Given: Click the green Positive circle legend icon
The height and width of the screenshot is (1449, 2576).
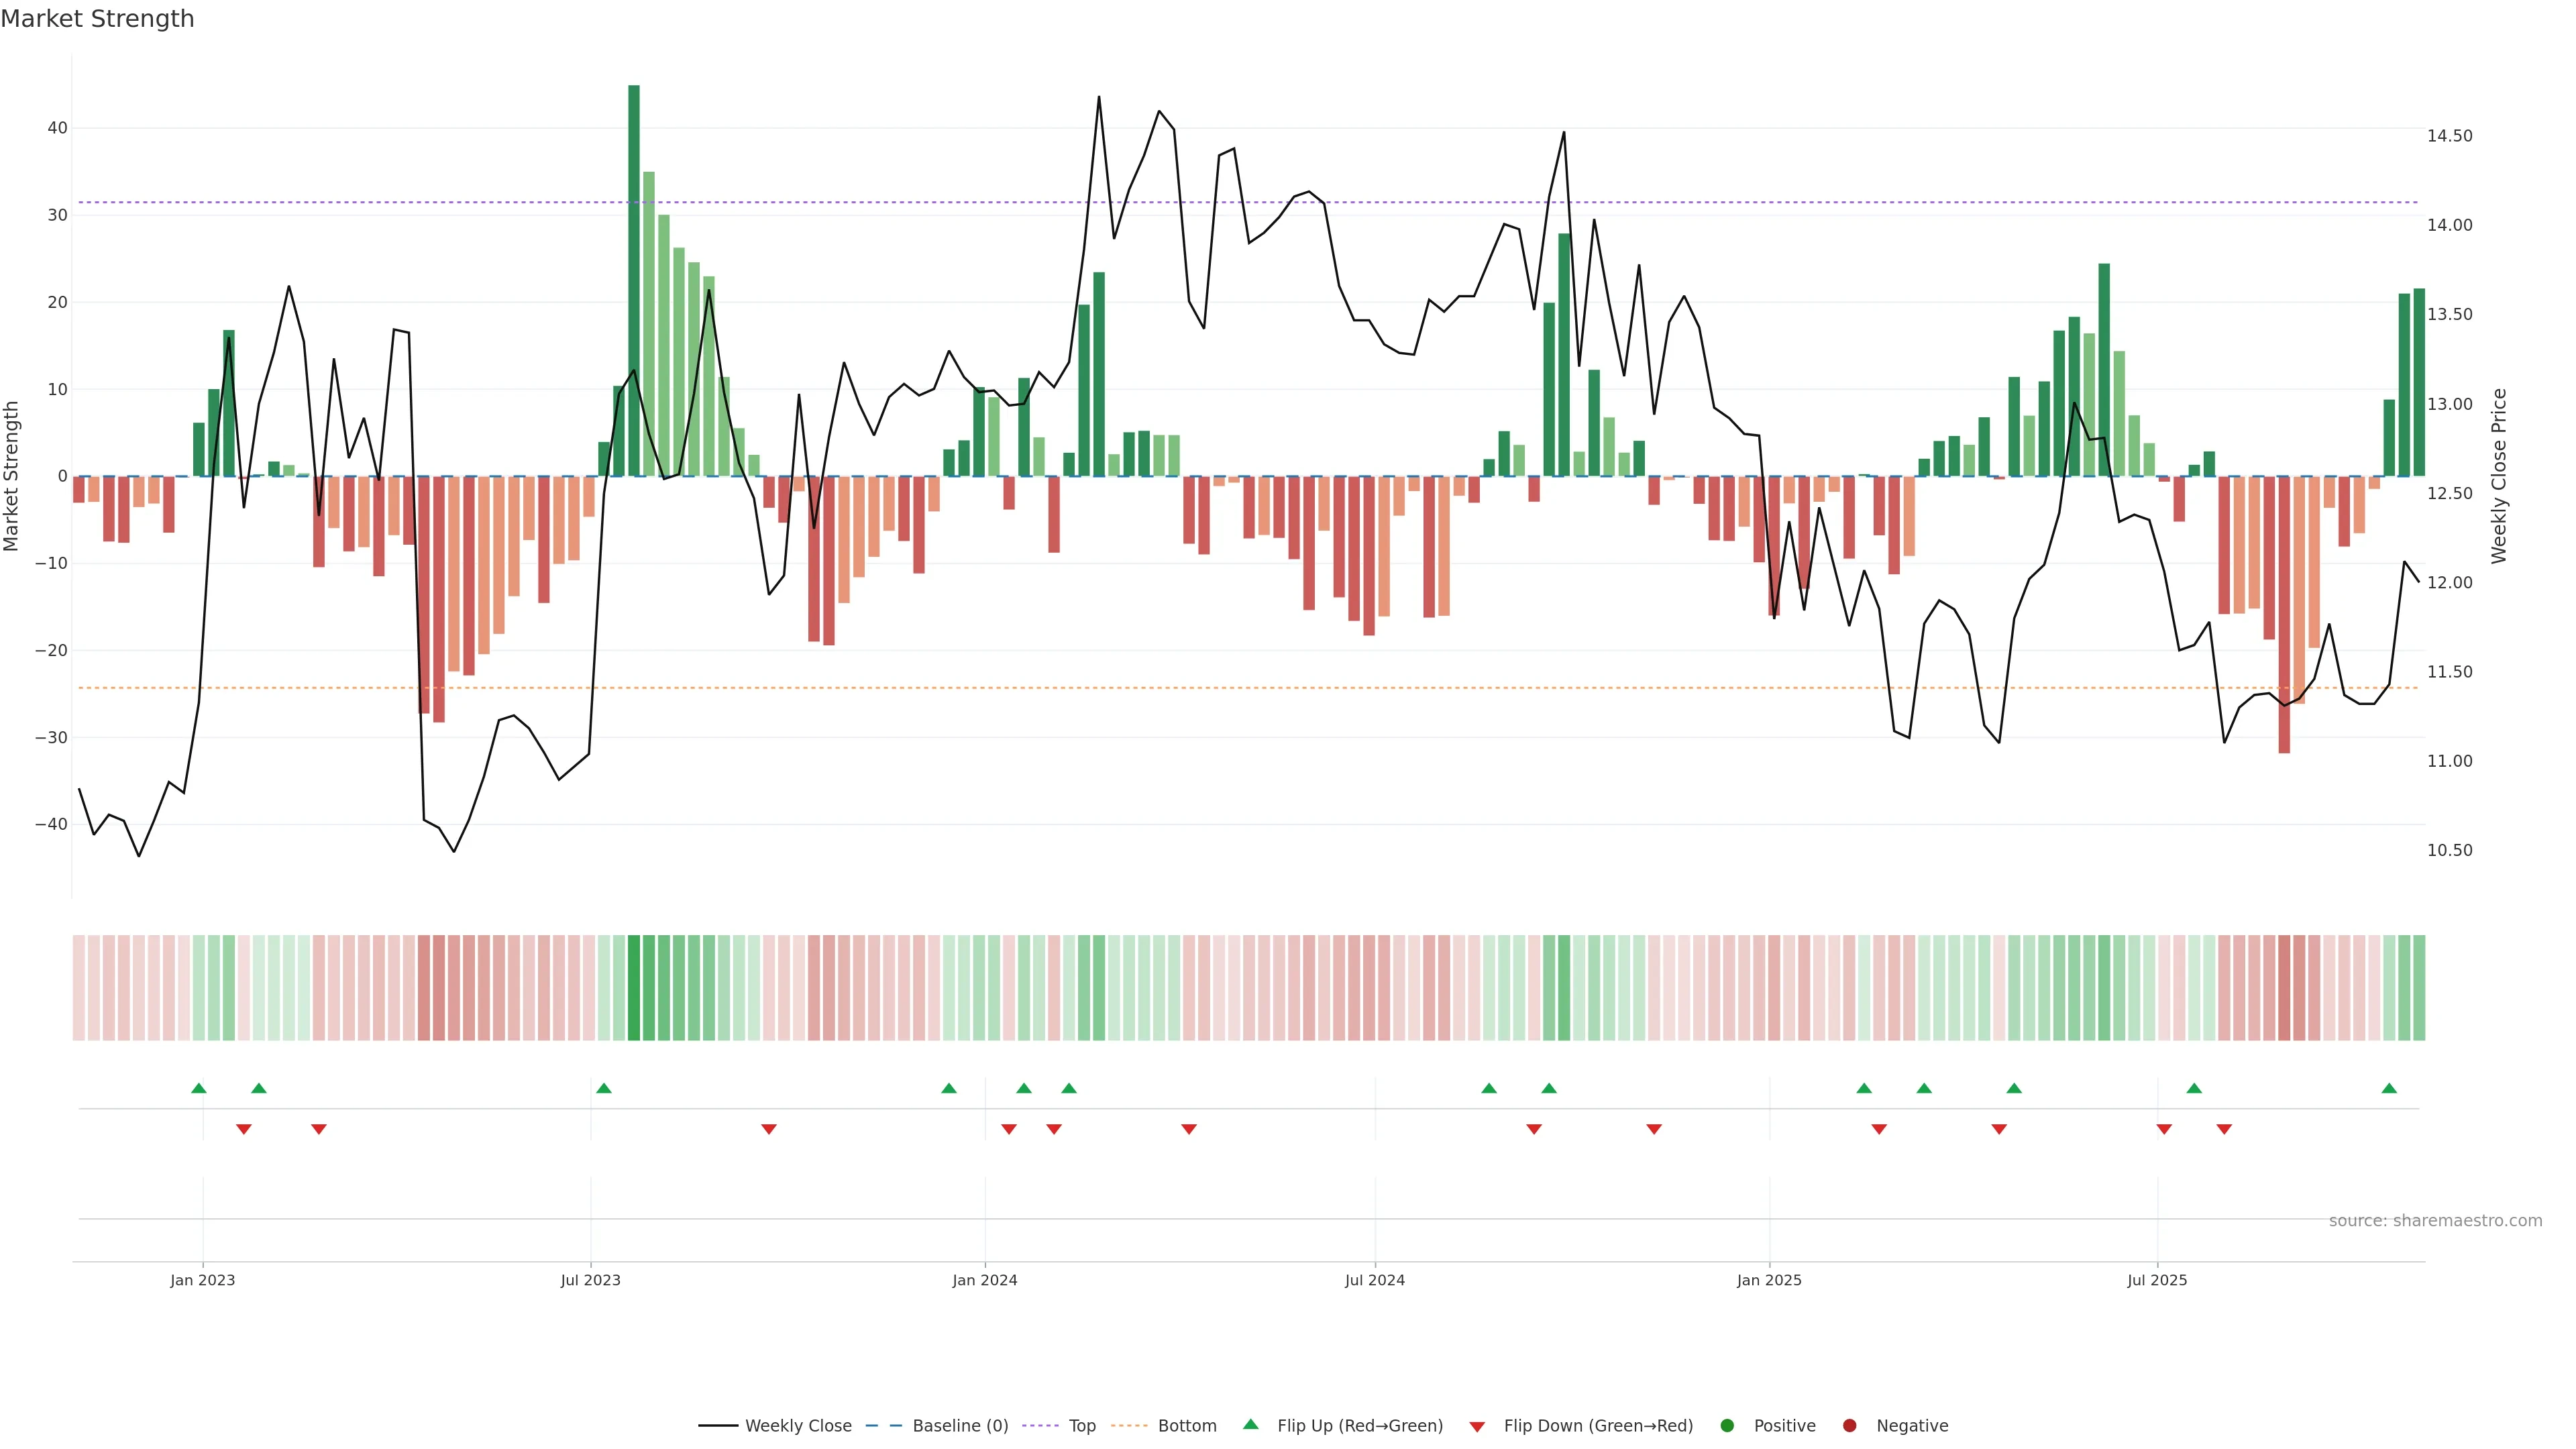Looking at the screenshot, I should tap(1727, 1426).
